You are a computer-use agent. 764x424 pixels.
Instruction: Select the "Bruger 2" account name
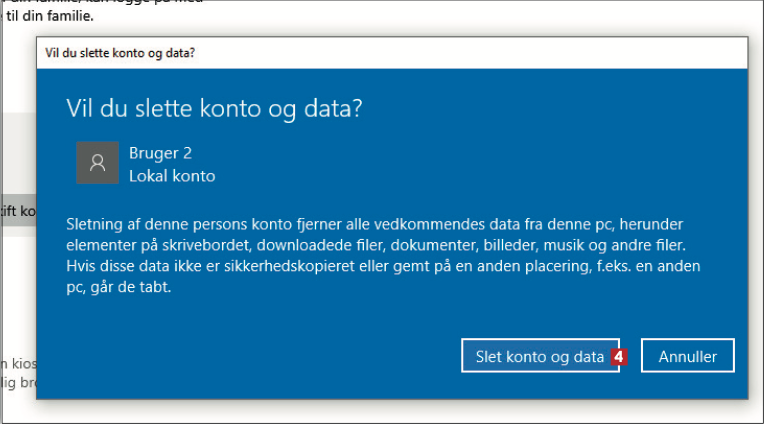pos(160,153)
